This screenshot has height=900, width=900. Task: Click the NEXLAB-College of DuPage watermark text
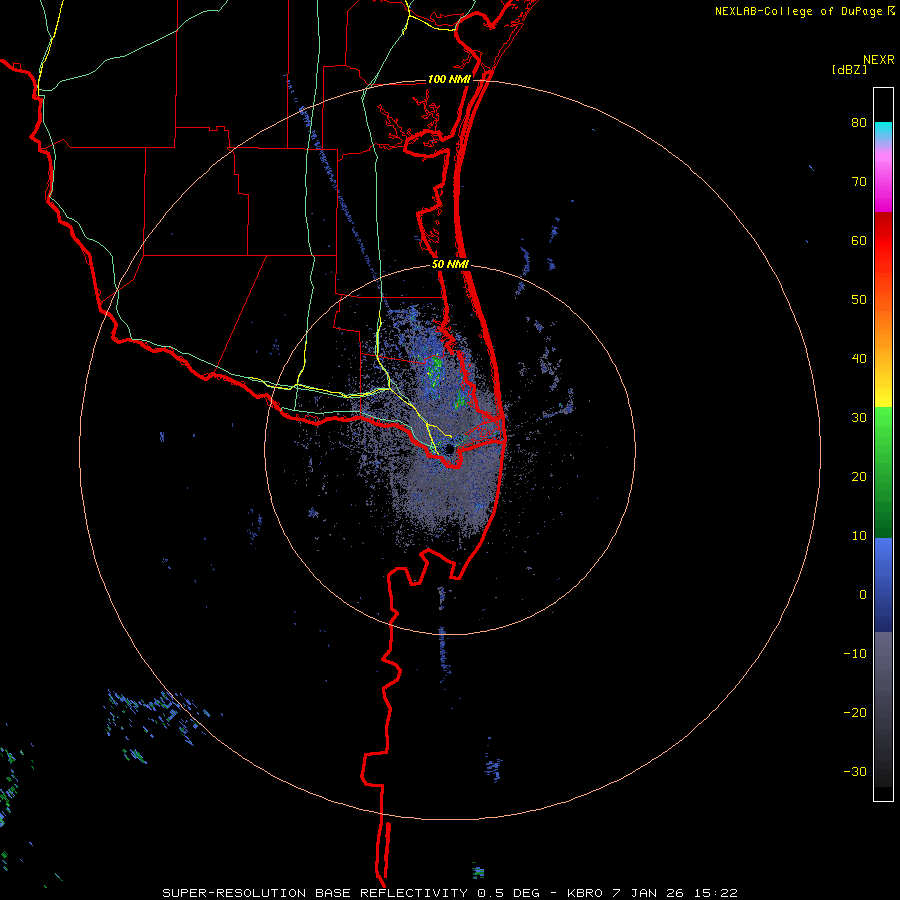tap(799, 11)
